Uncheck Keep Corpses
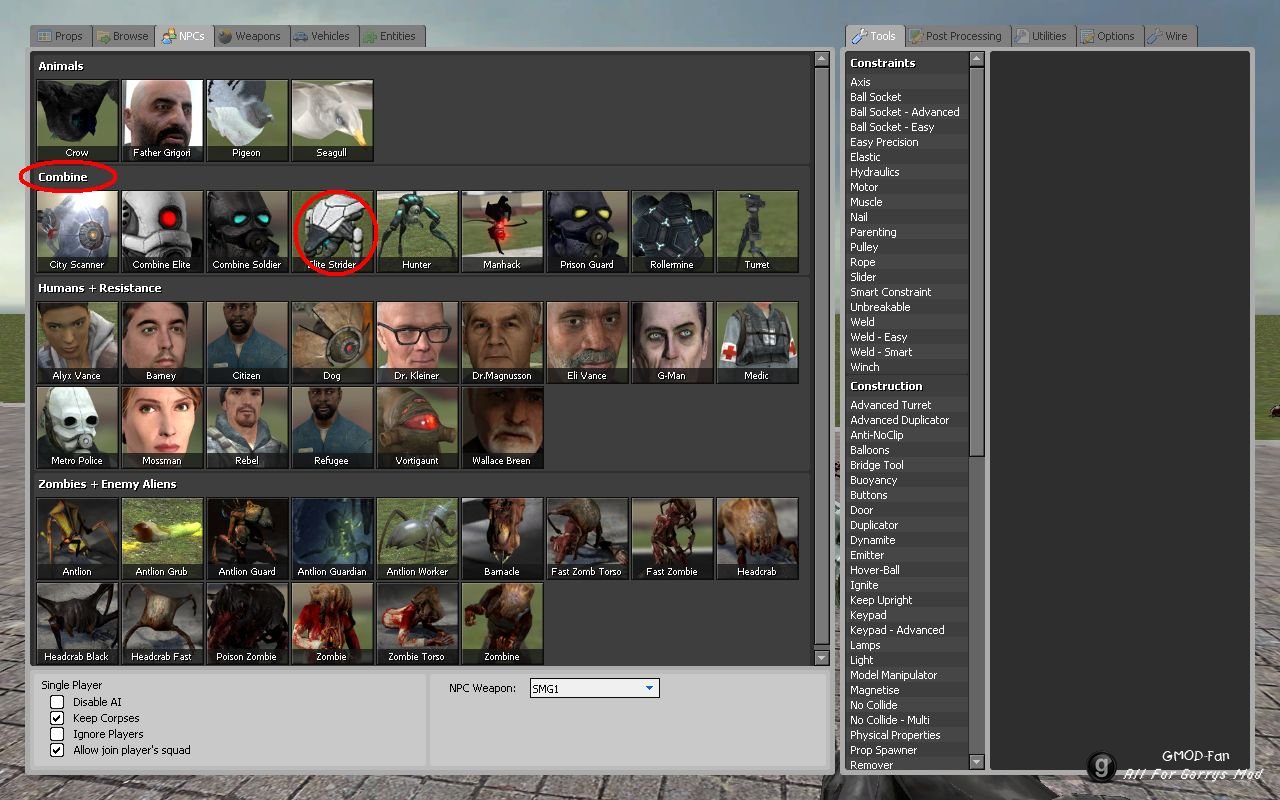 point(57,718)
